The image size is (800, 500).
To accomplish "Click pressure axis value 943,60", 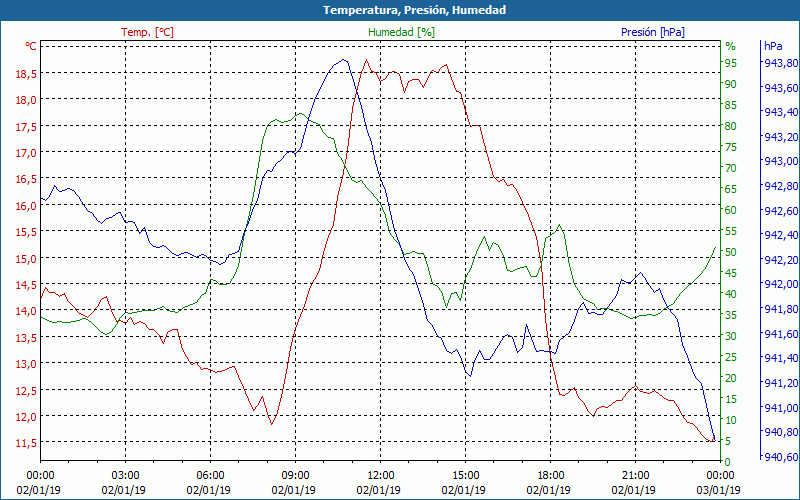I will (781, 88).
